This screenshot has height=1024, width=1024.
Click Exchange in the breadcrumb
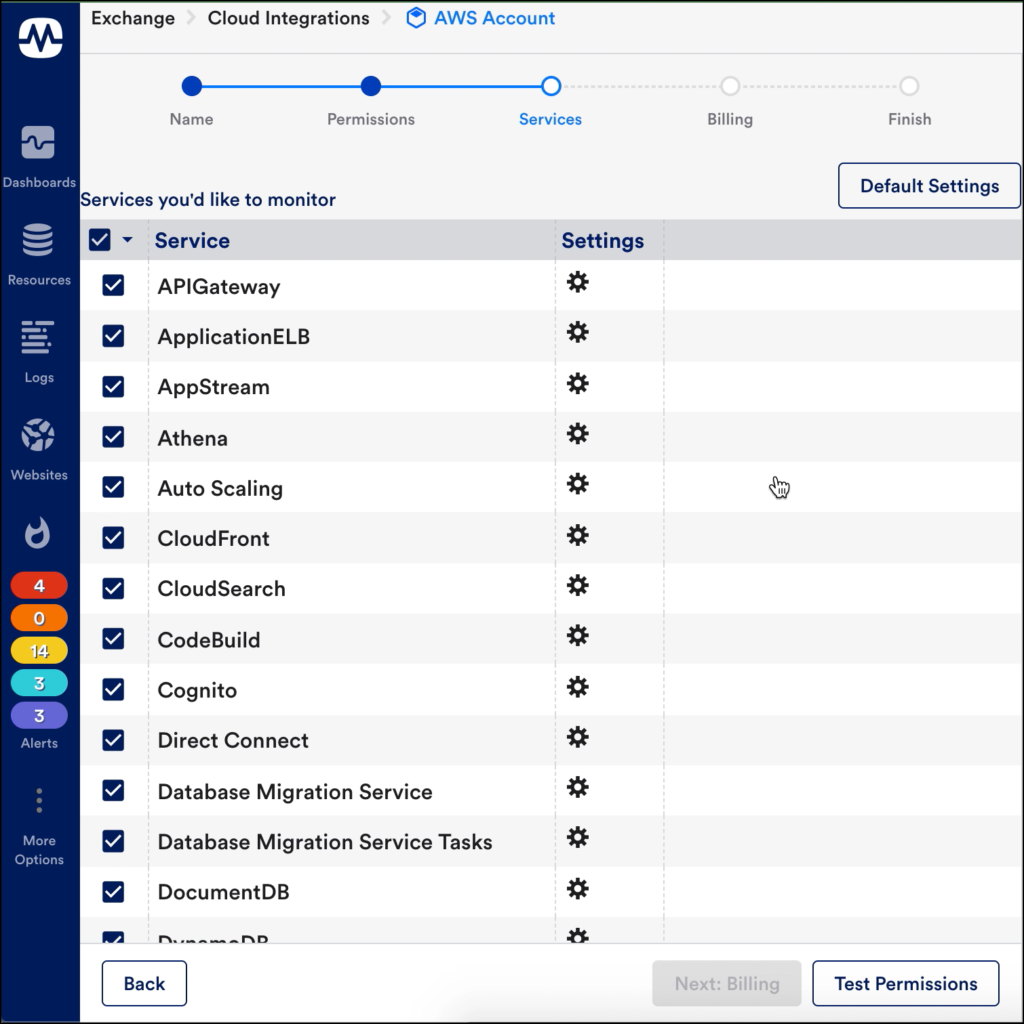[x=133, y=18]
